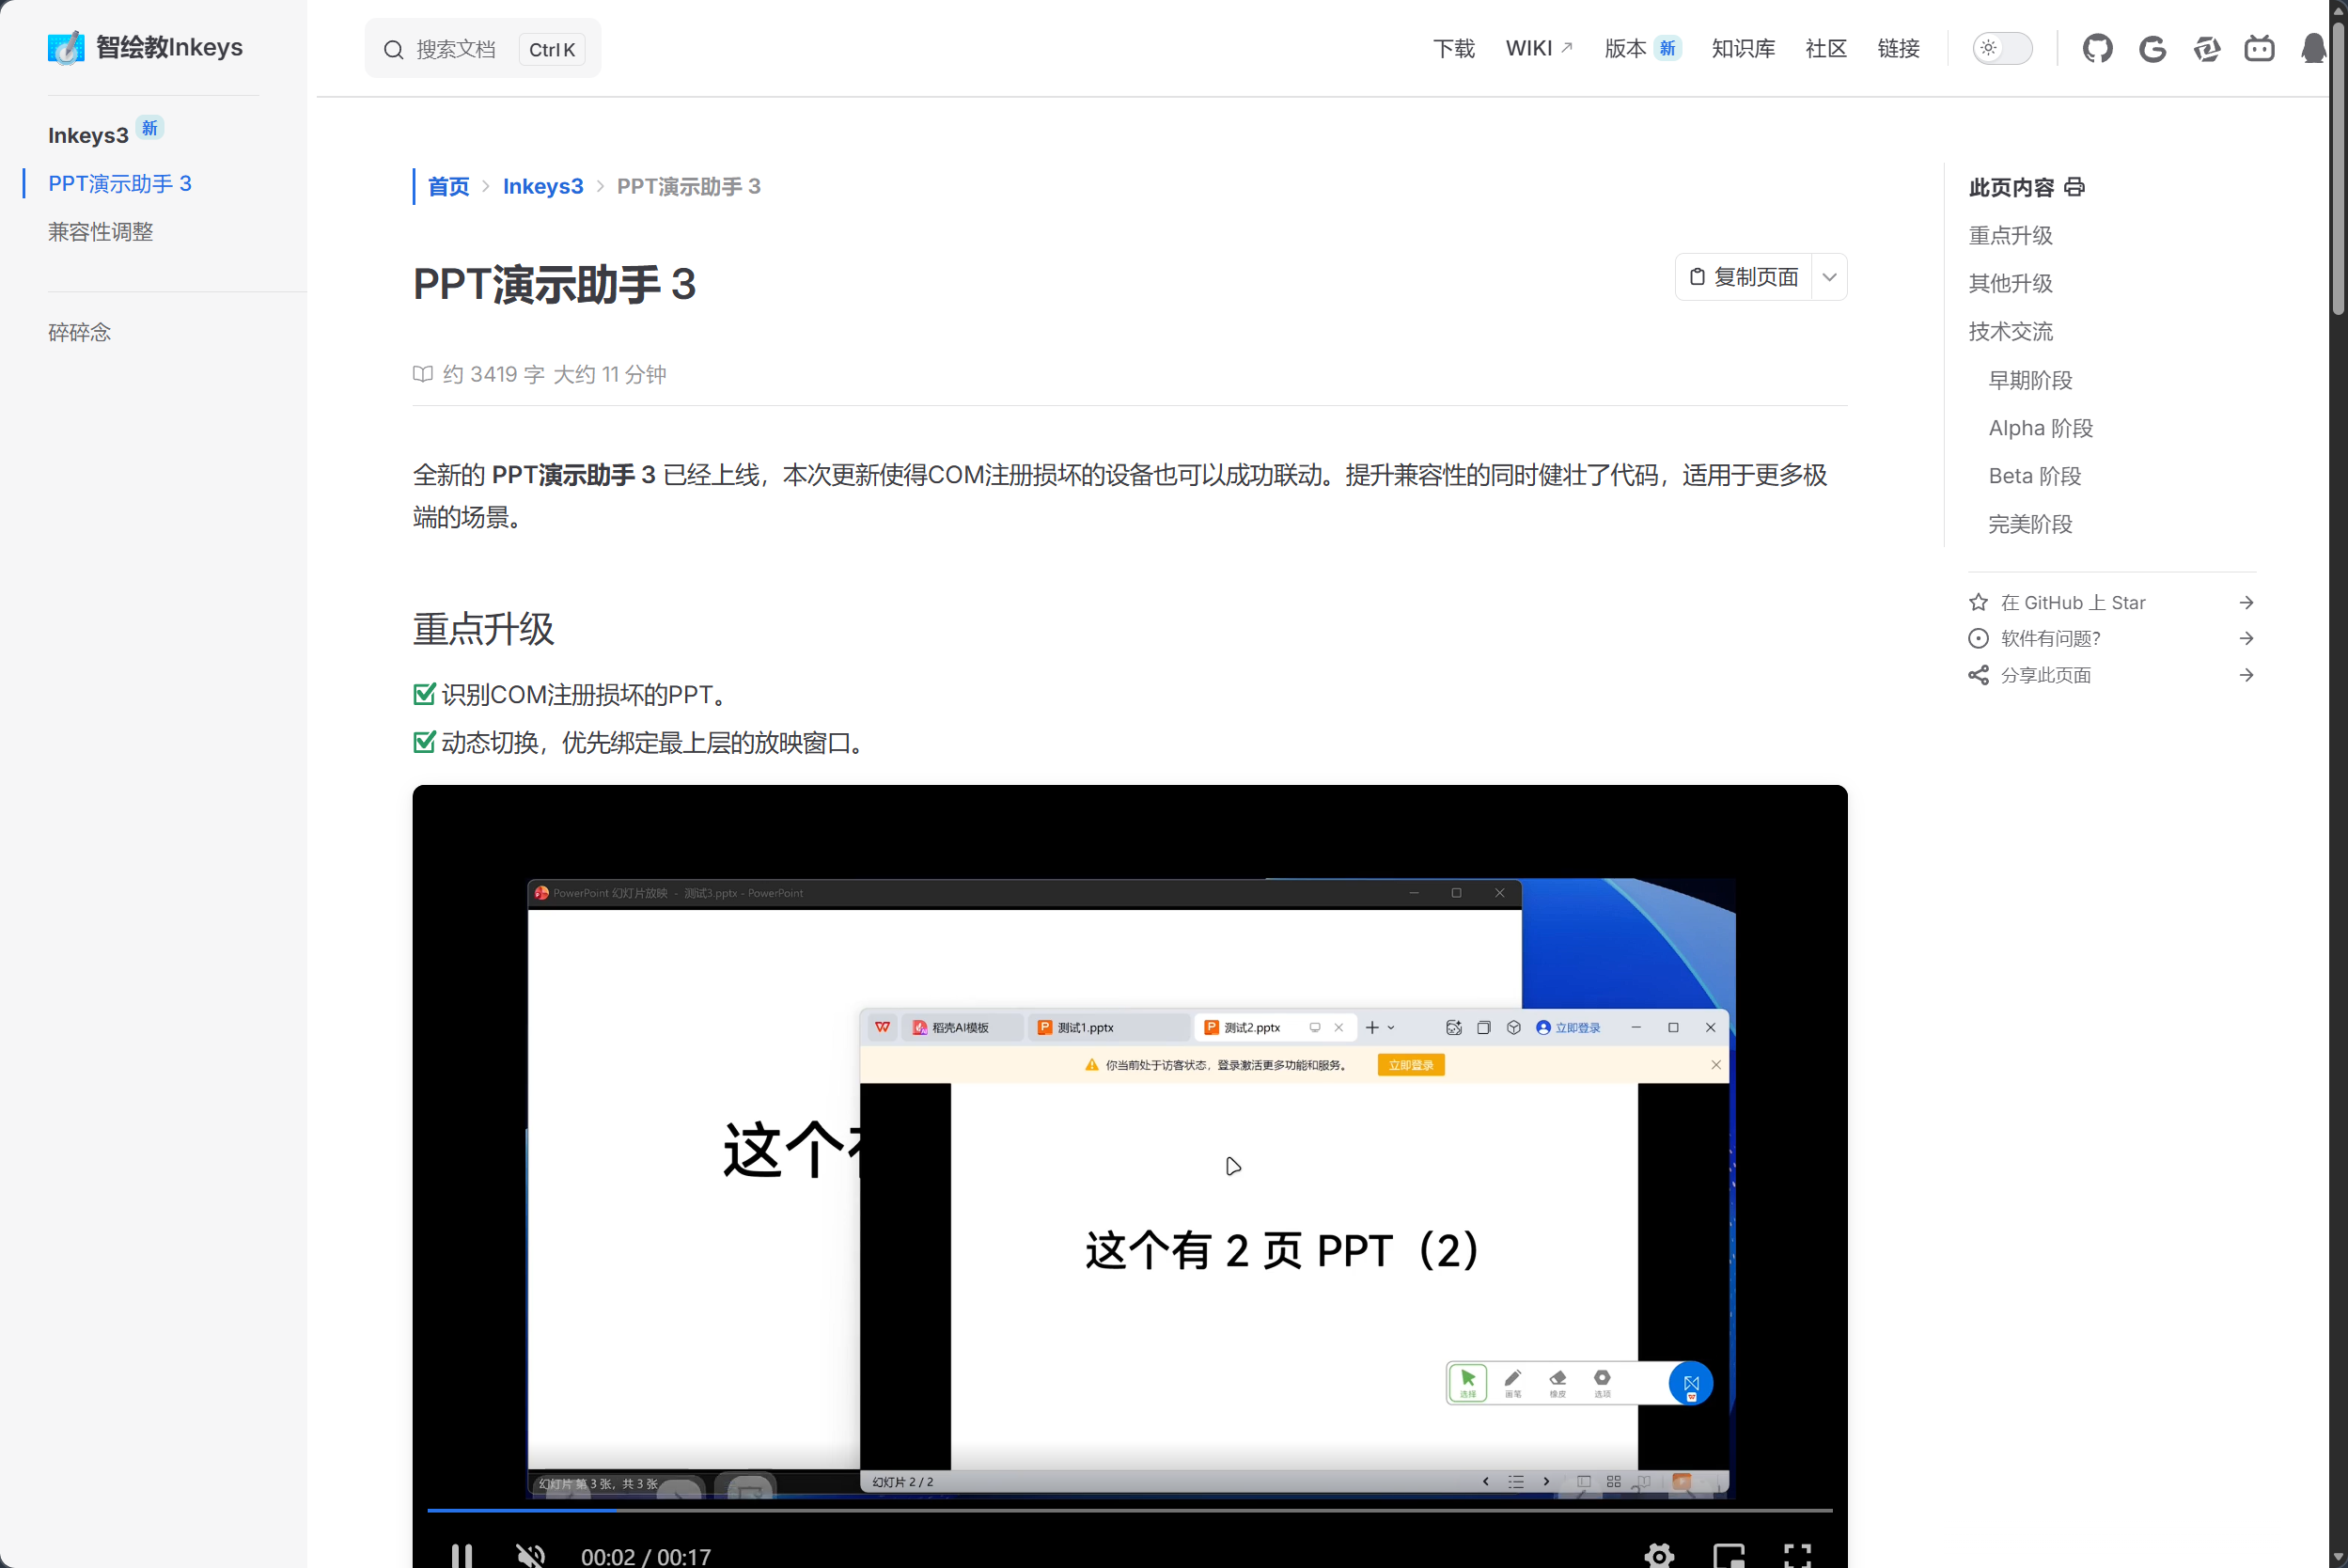Click the picture-in-picture video icon

pos(1728,1555)
